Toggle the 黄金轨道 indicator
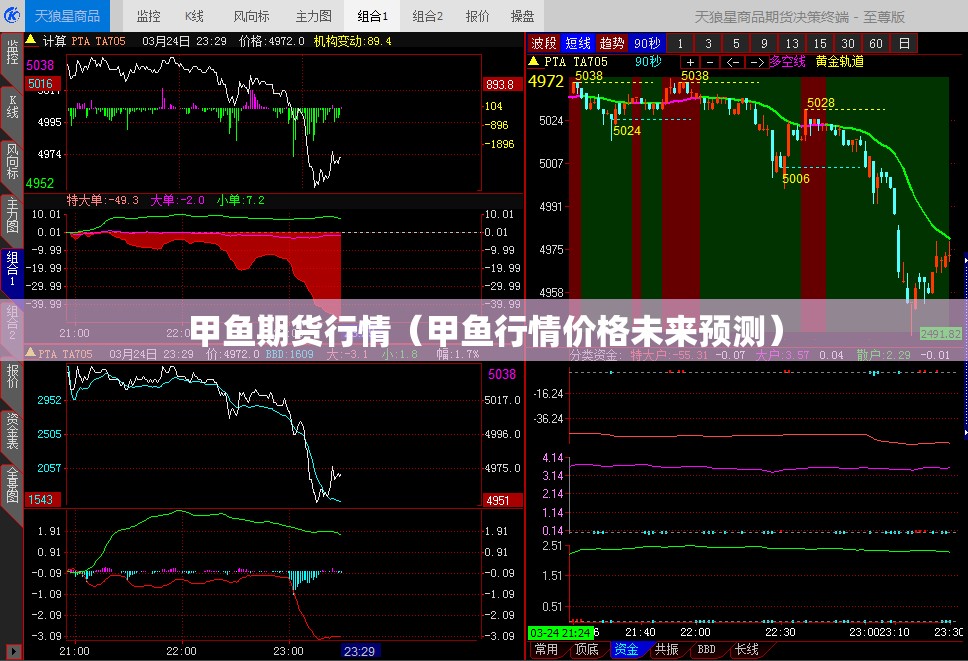 (x=840, y=62)
